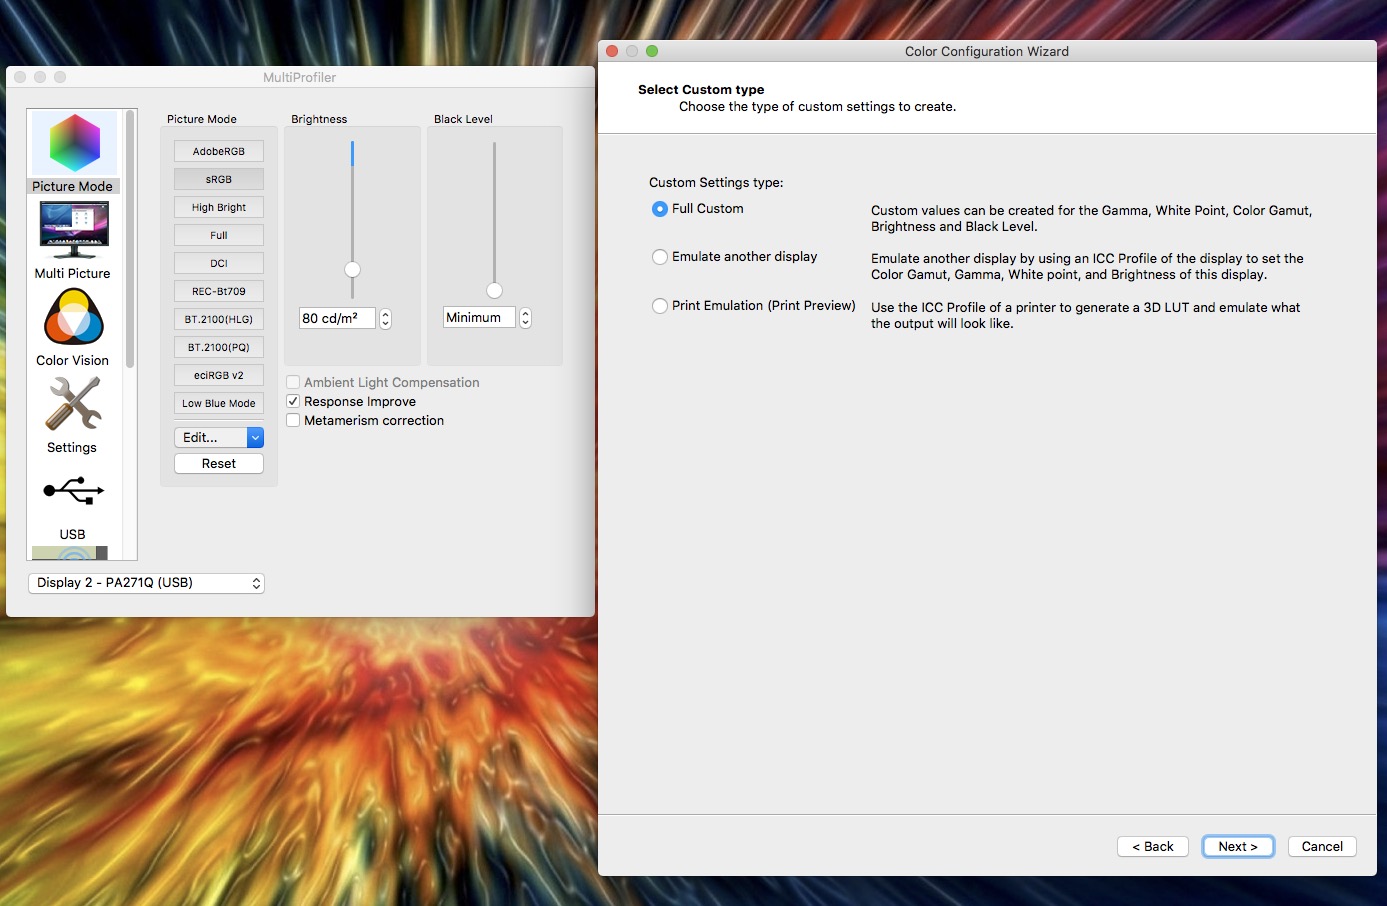Click the brightness 80 cd/m² value field
This screenshot has height=906, width=1387.
tap(336, 318)
